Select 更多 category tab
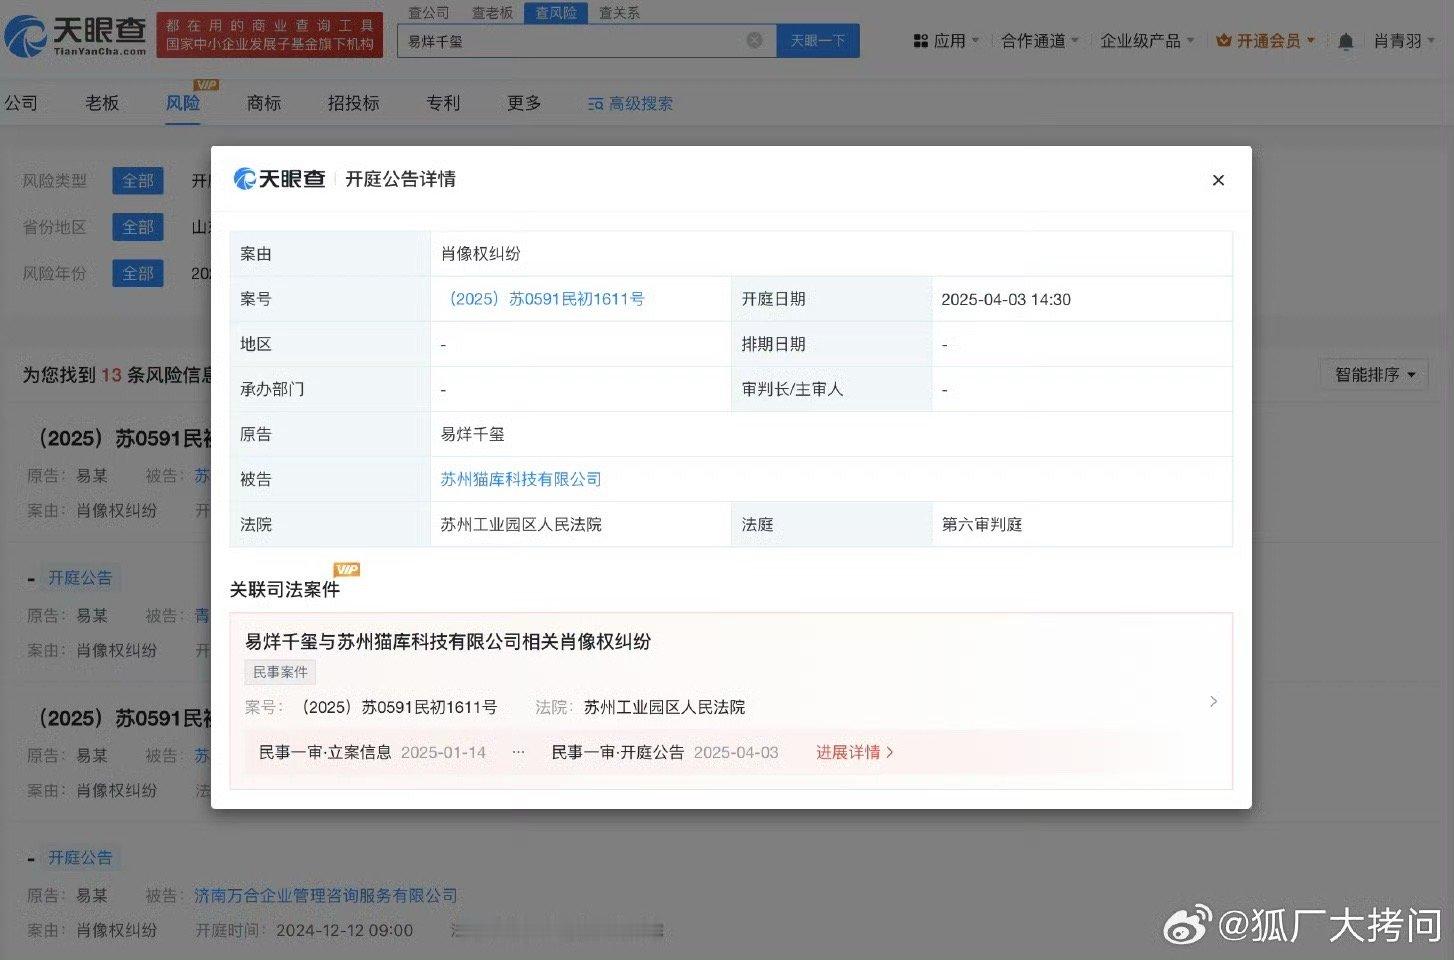Screen dimensions: 1454x960 pos(524,103)
